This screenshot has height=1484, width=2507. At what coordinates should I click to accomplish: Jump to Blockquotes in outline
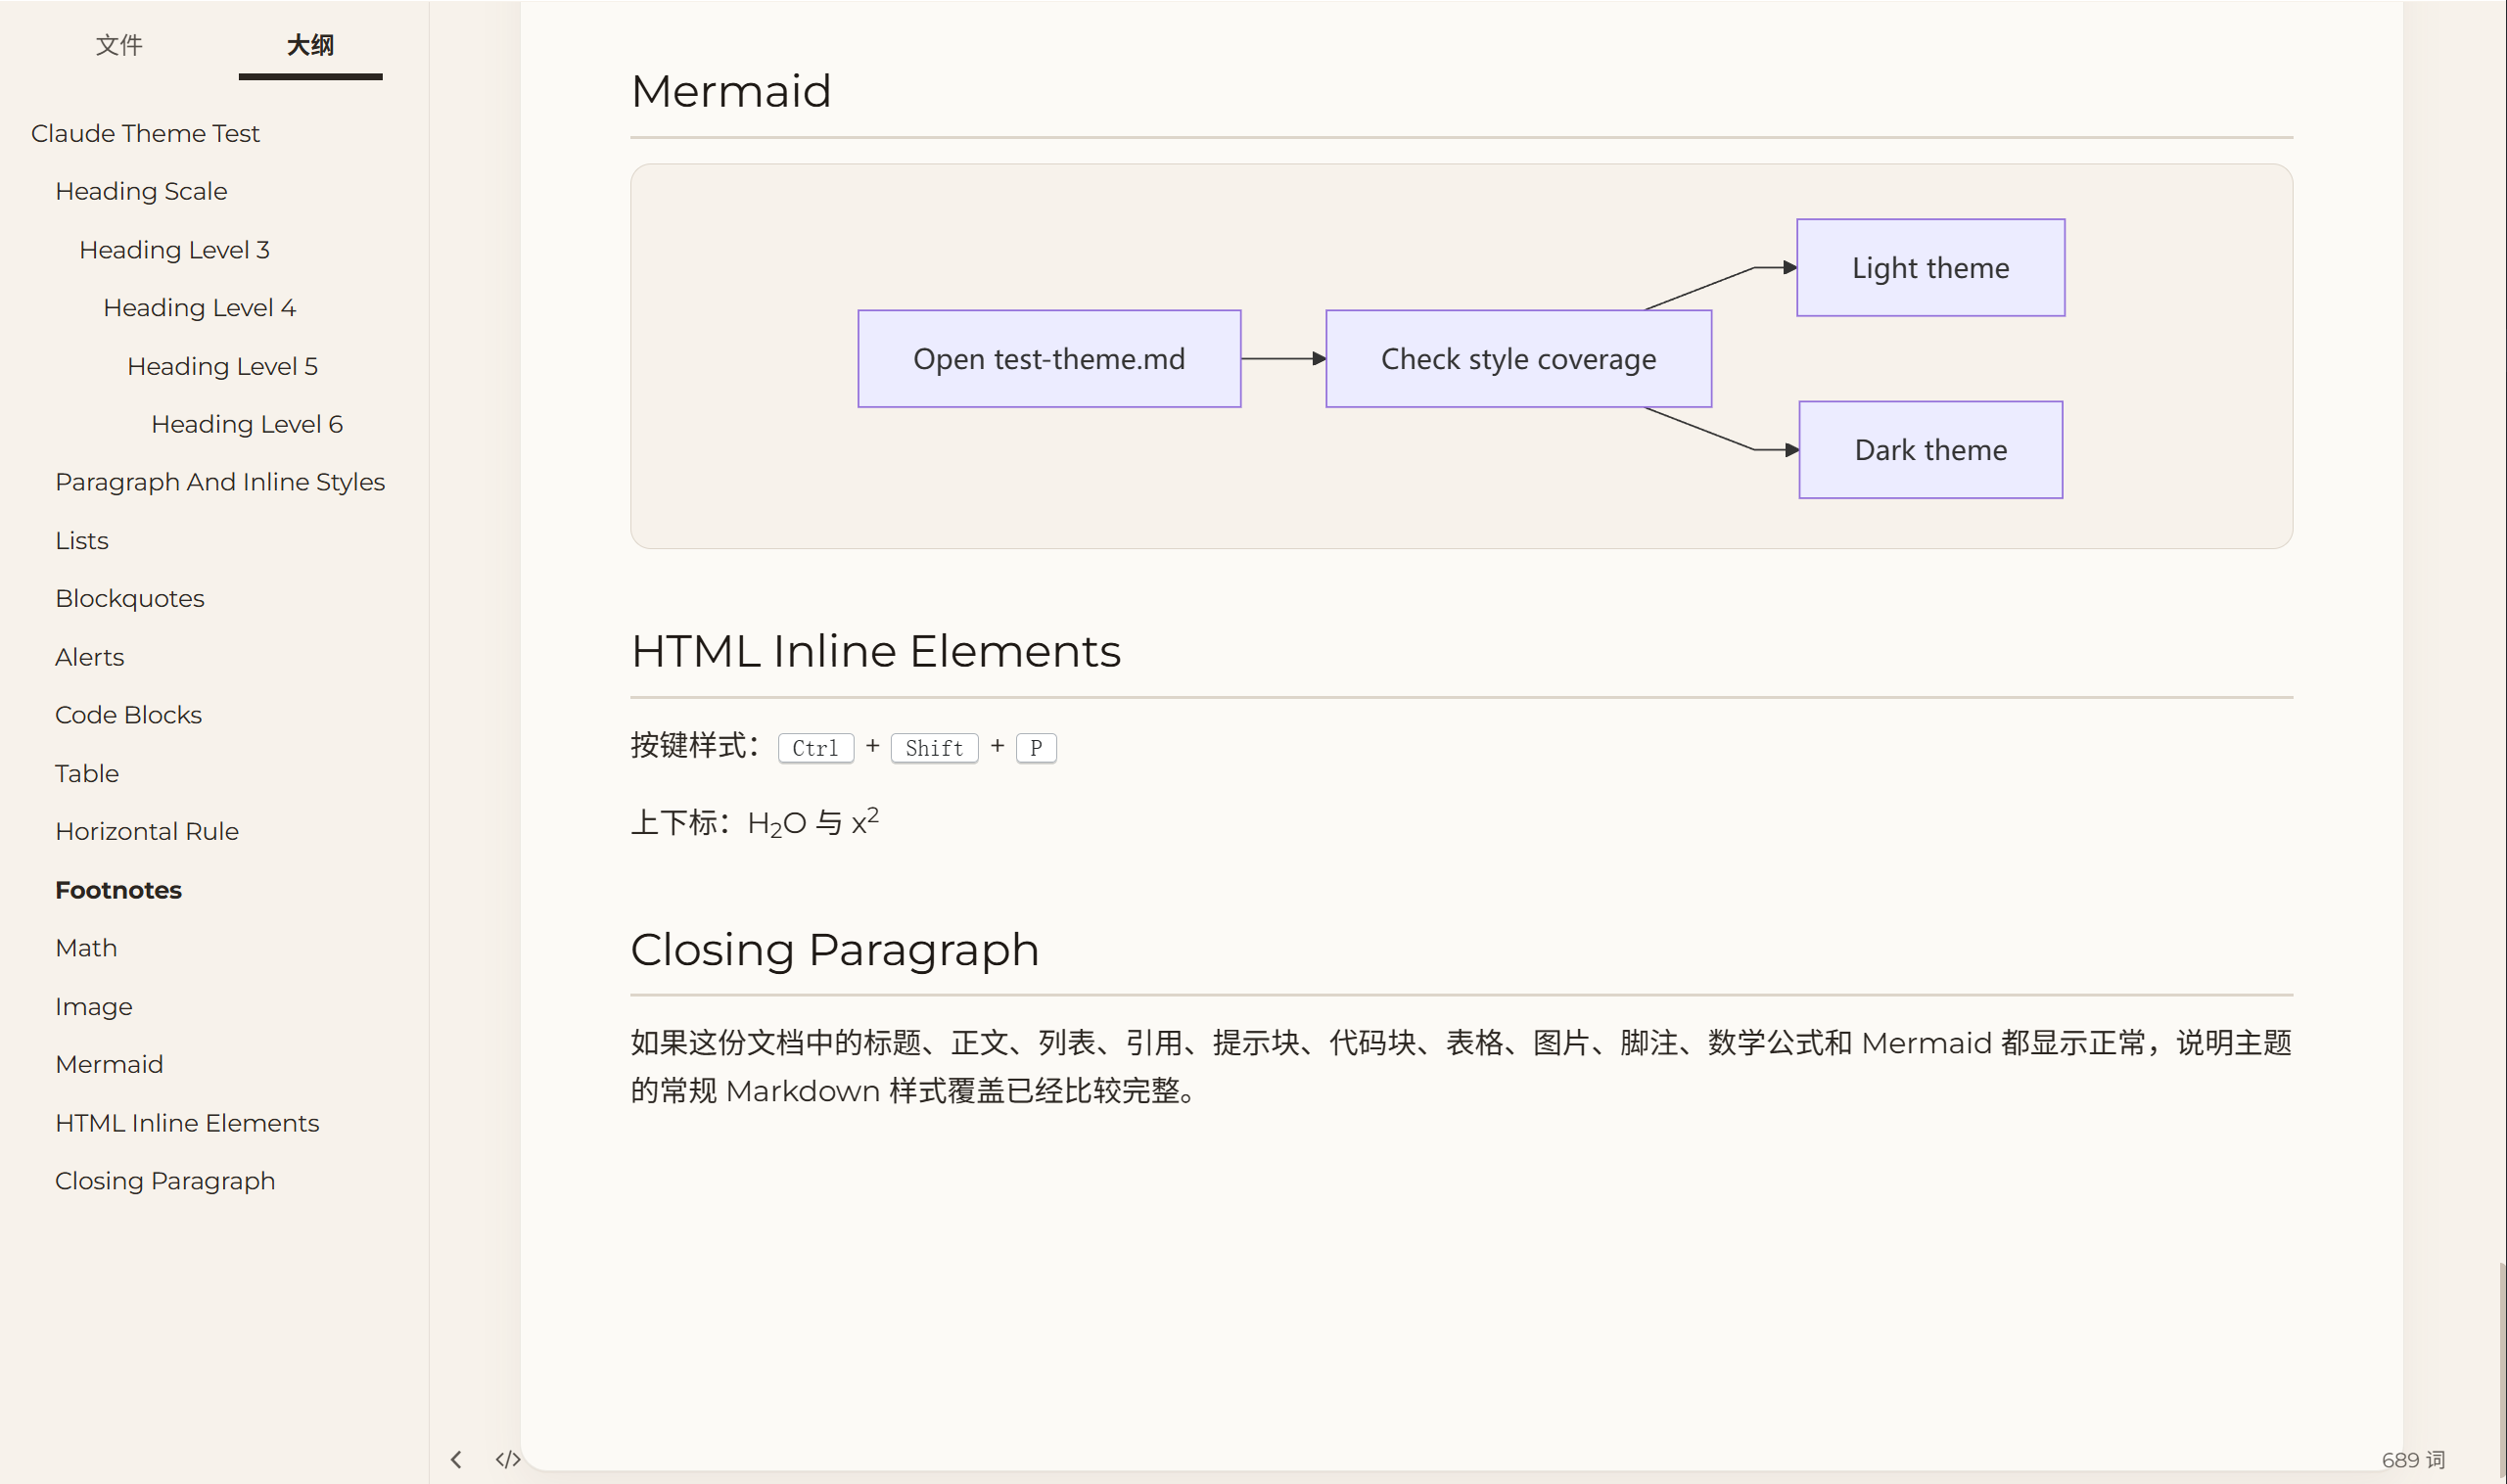point(130,598)
